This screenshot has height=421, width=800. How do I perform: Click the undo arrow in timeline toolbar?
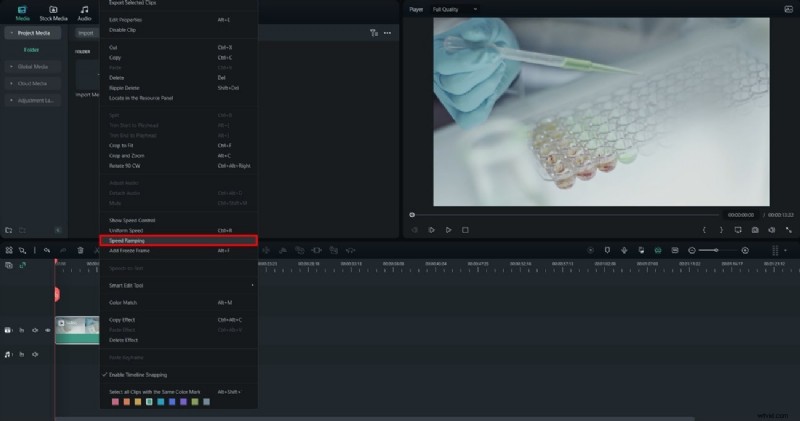49,250
